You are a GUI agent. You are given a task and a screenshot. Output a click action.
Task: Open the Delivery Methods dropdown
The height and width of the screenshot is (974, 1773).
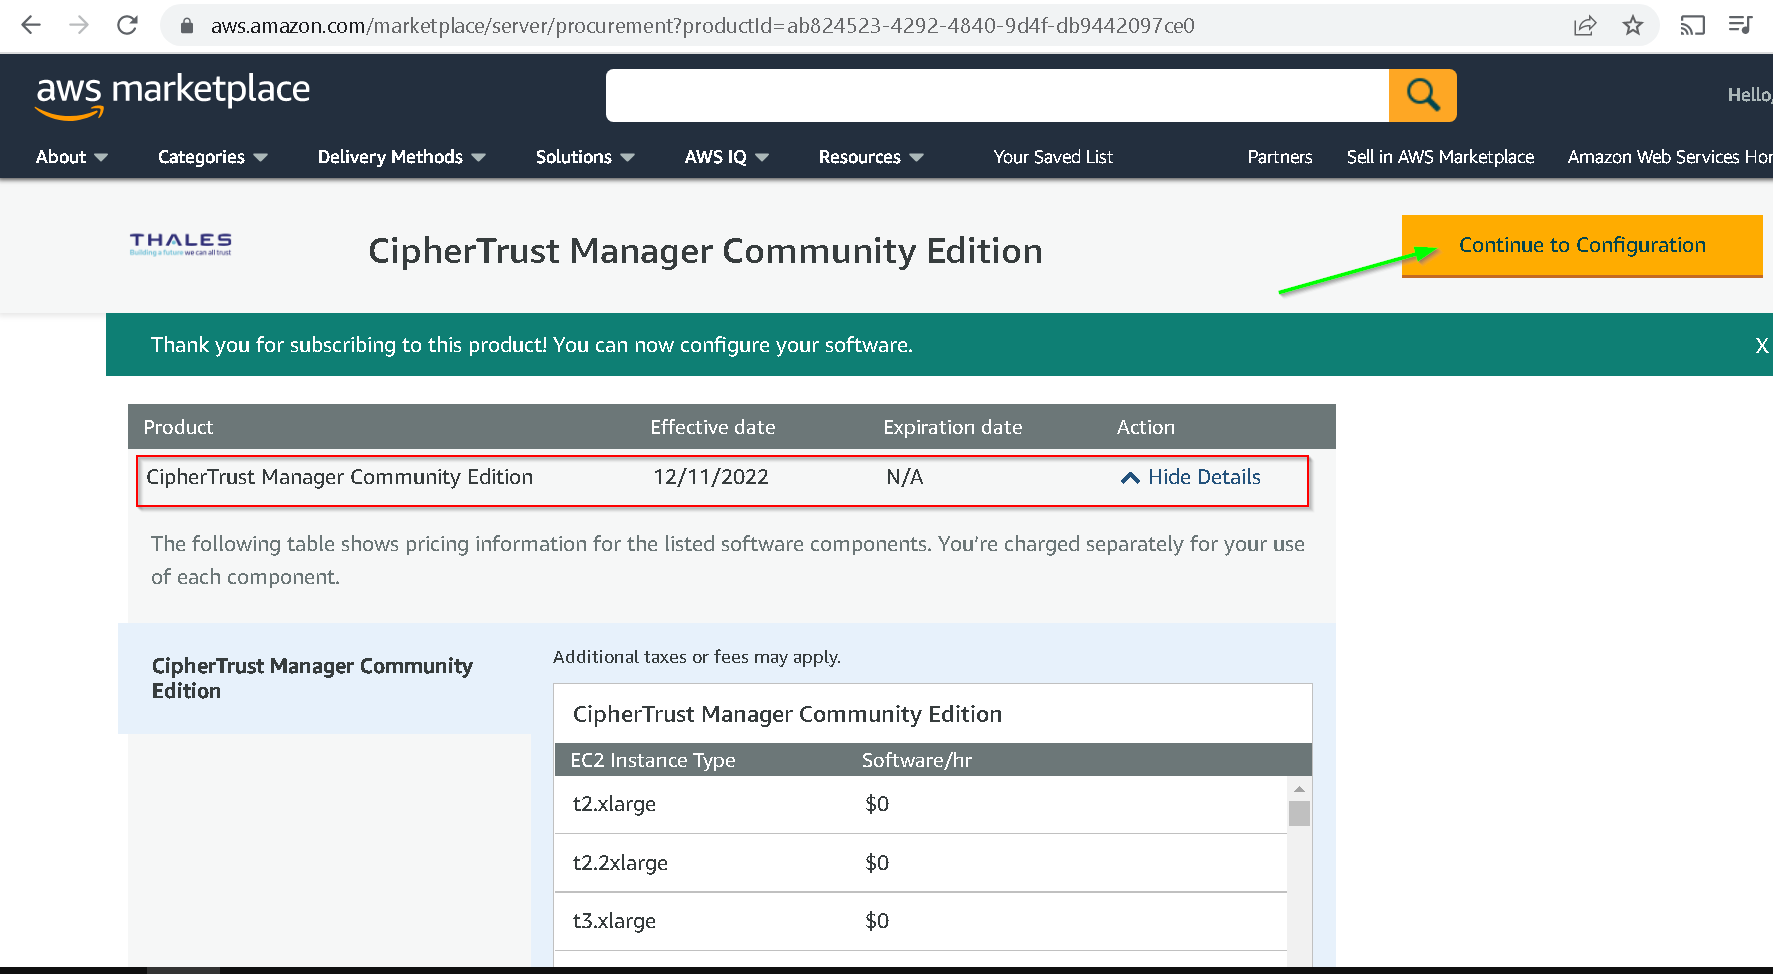(x=402, y=157)
